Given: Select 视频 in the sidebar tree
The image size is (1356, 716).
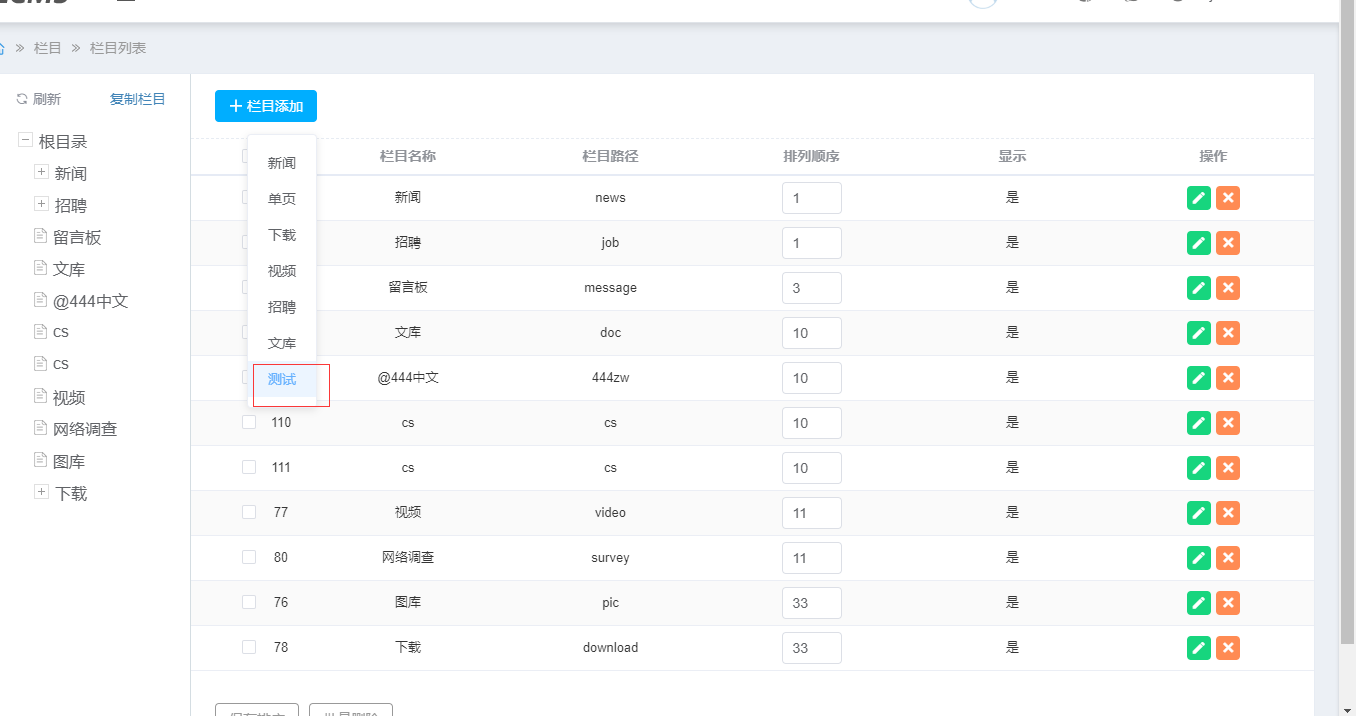Looking at the screenshot, I should click(x=69, y=398).
